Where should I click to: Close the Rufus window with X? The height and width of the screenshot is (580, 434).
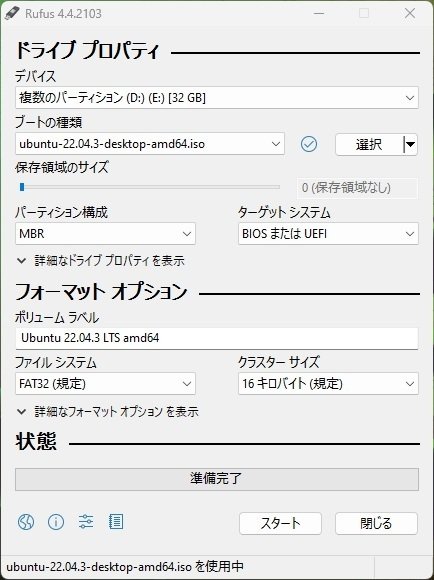click(x=410, y=13)
